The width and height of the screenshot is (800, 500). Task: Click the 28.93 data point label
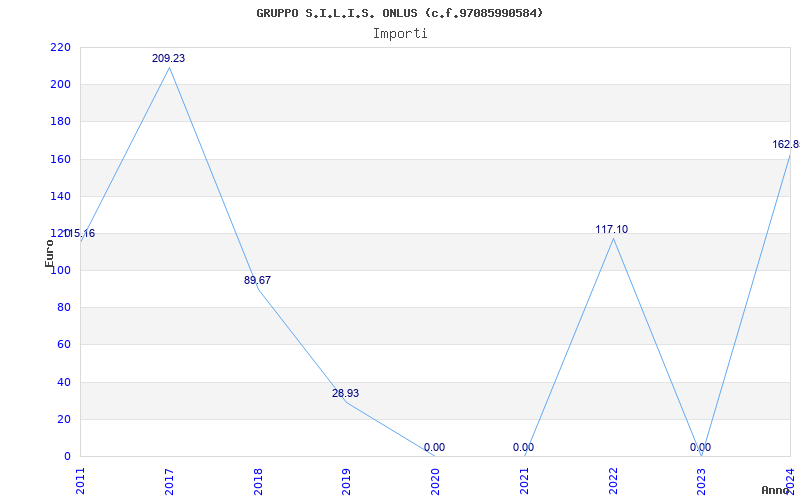345,393
